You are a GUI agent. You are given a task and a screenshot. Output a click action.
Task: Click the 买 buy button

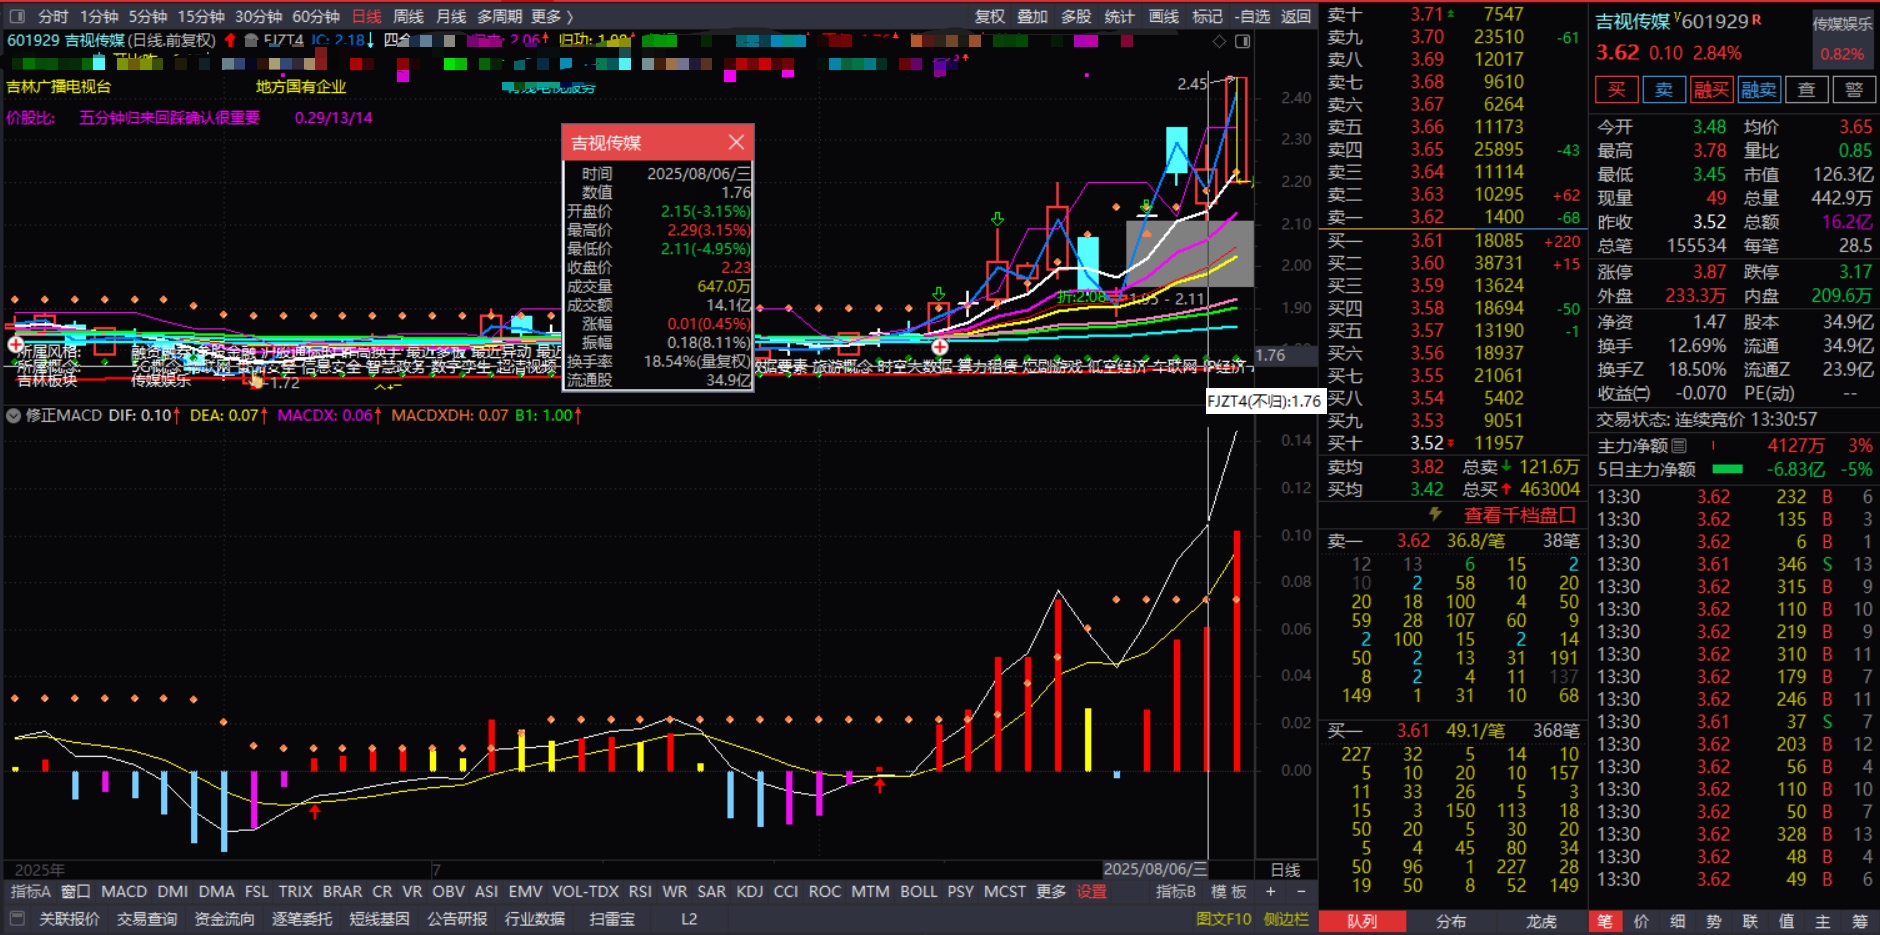(1616, 90)
